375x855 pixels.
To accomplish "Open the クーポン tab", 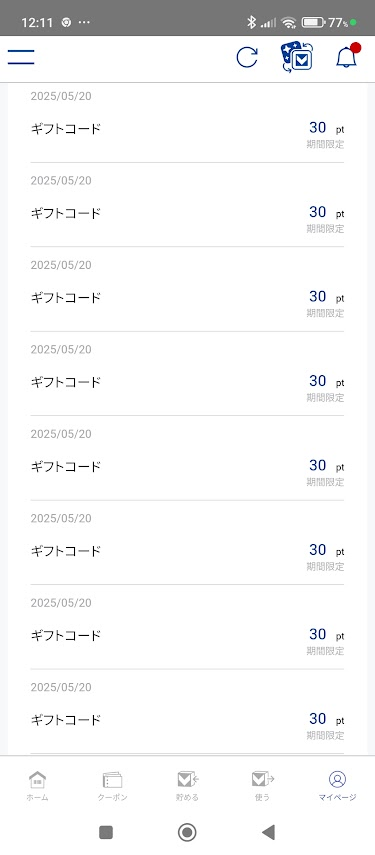I will point(112,786).
